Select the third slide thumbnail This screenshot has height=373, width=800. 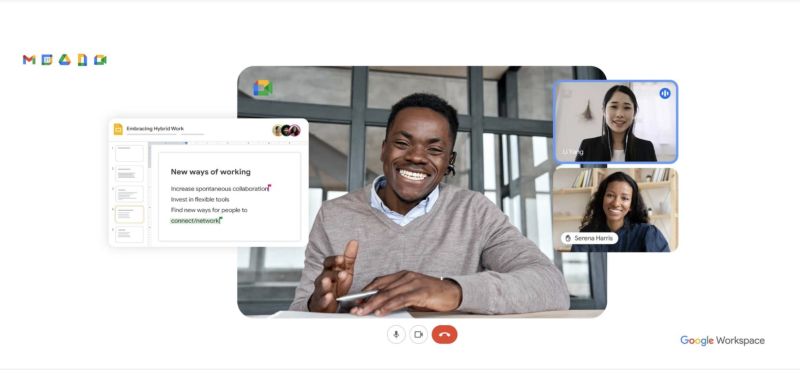point(129,194)
